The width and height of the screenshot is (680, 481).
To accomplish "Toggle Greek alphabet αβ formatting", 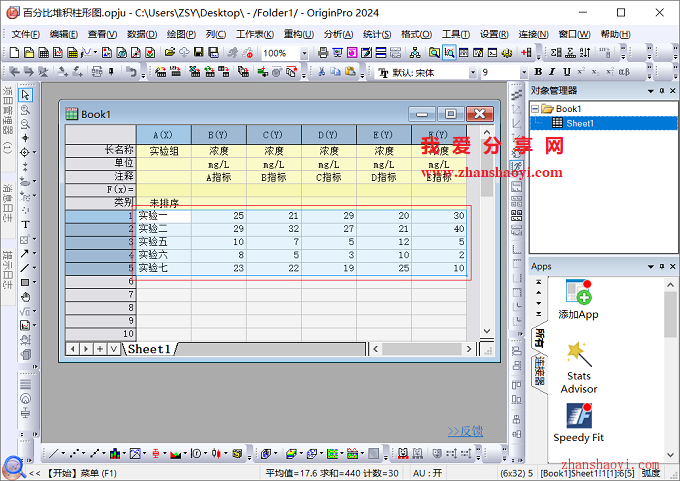I will tap(624, 72).
